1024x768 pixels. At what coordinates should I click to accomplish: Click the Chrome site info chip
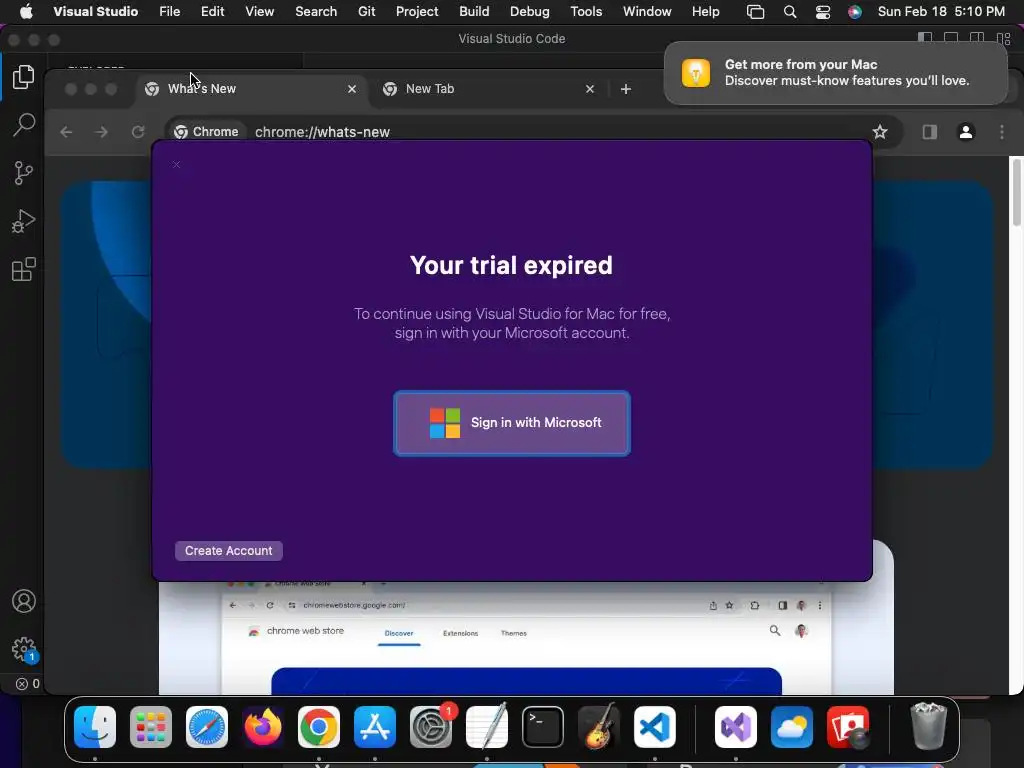206,132
